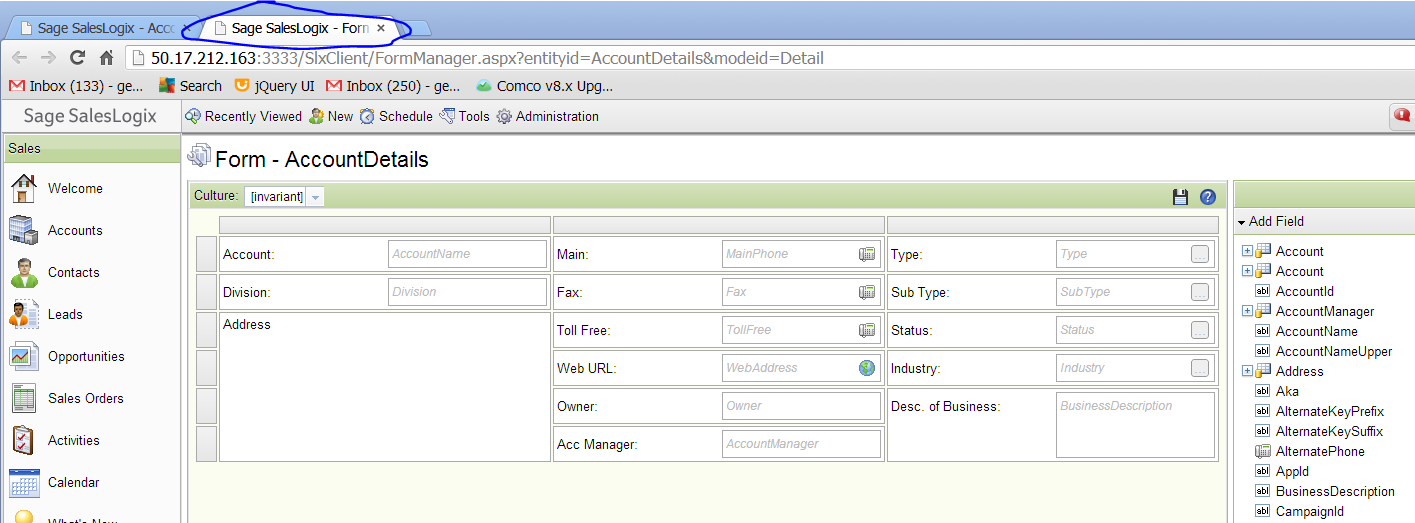Open the jQuery UI bookmark
Image resolution: width=1415 pixels, height=523 pixels.
click(274, 86)
